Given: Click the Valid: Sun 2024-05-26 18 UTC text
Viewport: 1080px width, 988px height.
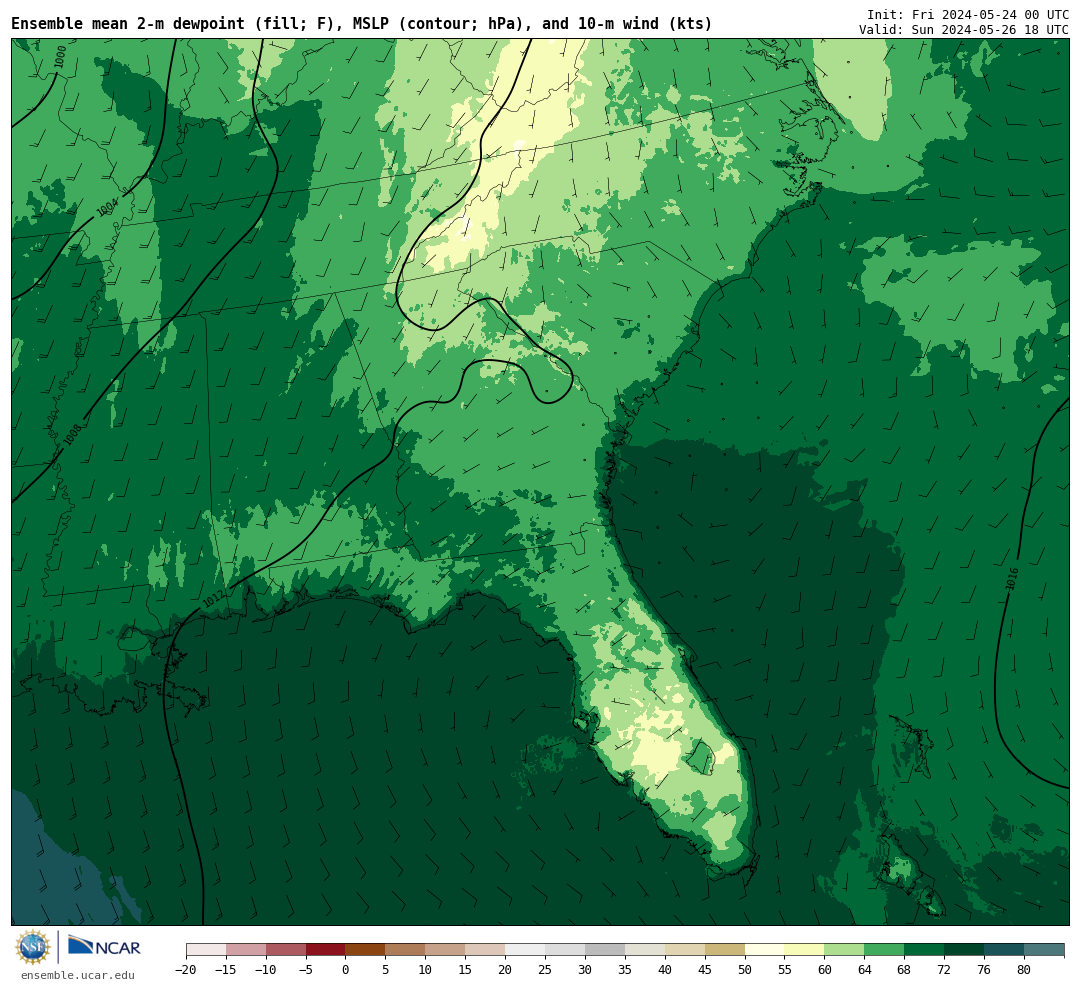Looking at the screenshot, I should click(964, 30).
